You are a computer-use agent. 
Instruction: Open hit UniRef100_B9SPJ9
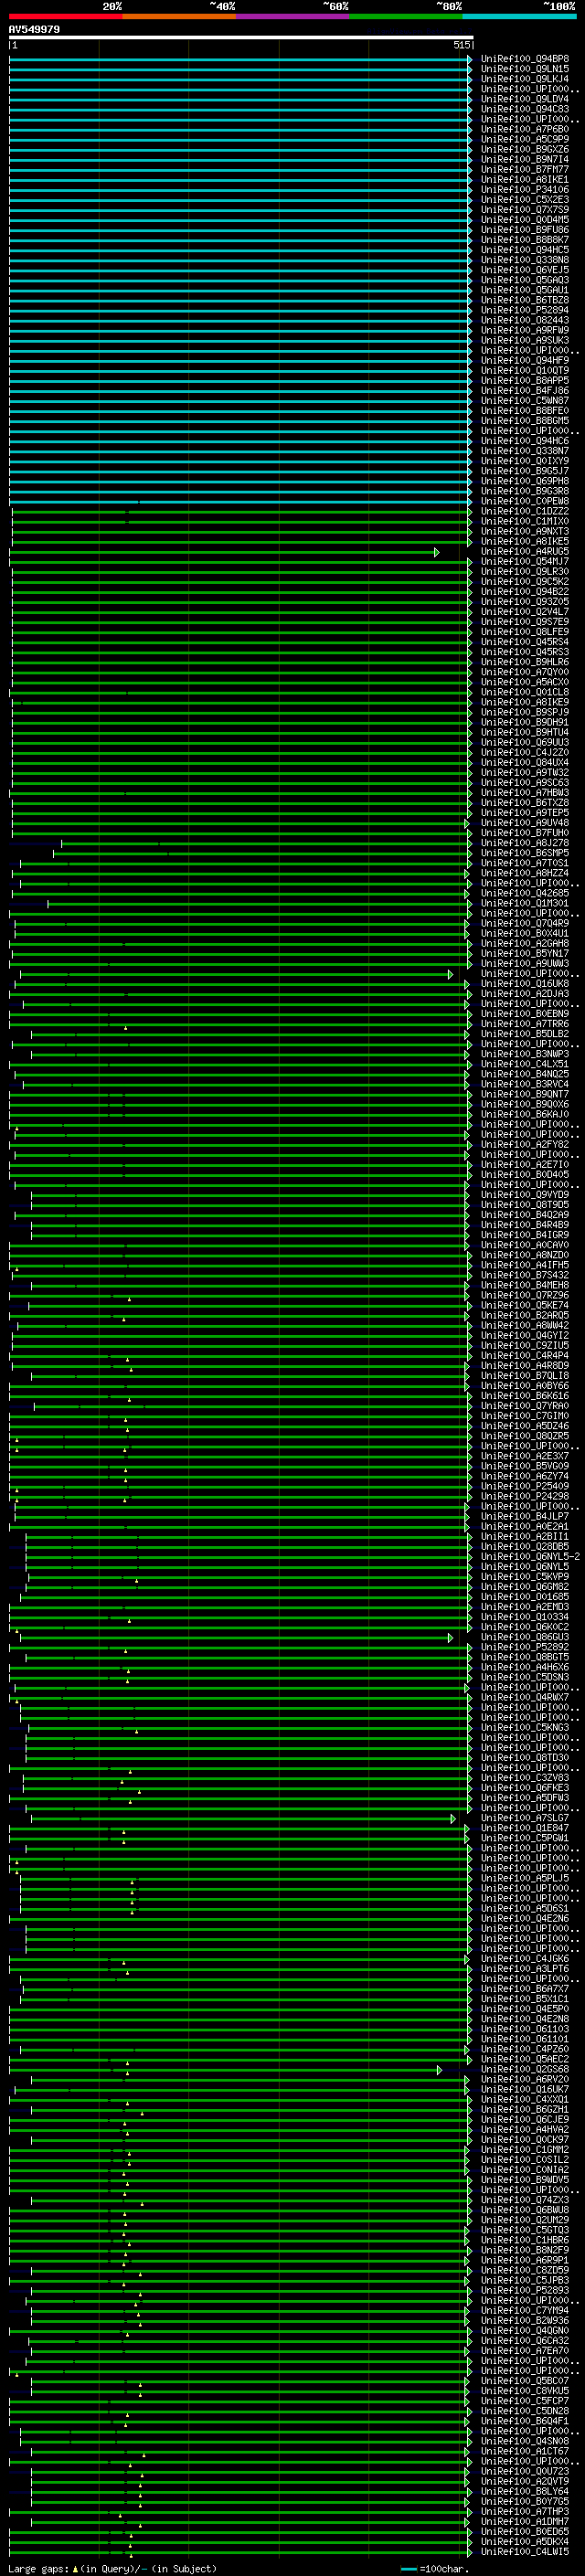[x=525, y=712]
